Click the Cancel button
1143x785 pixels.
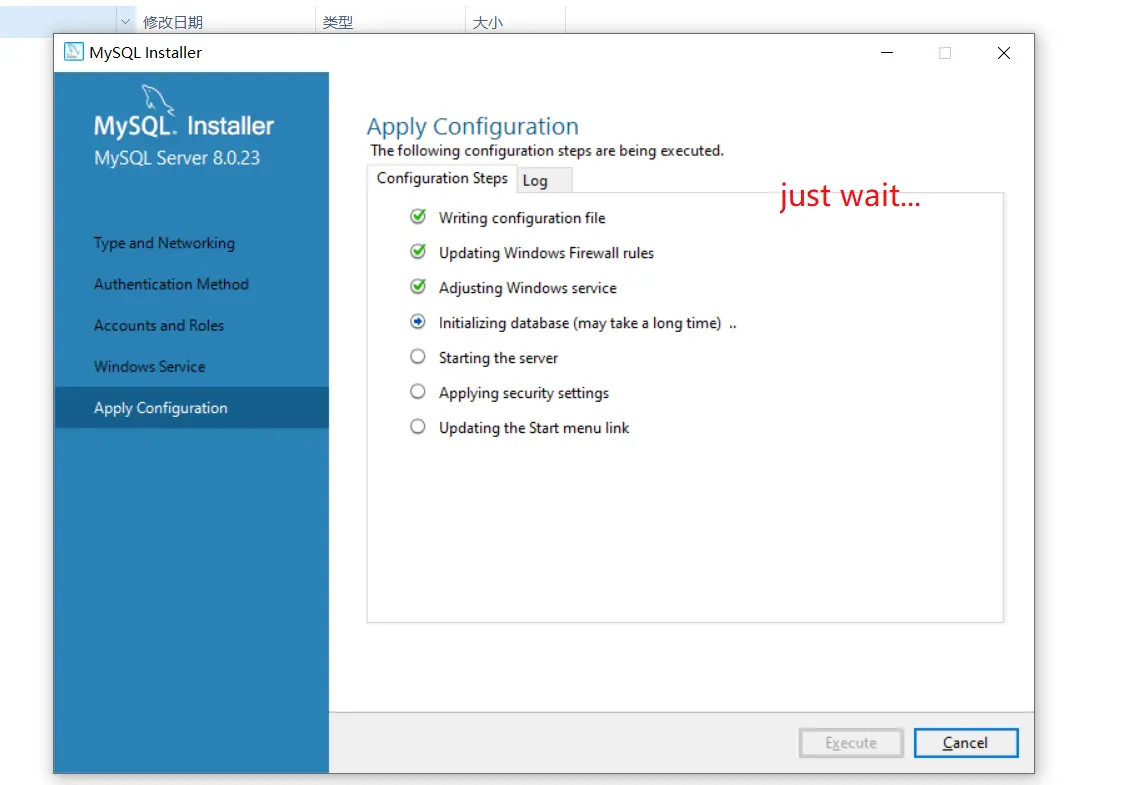coord(966,743)
